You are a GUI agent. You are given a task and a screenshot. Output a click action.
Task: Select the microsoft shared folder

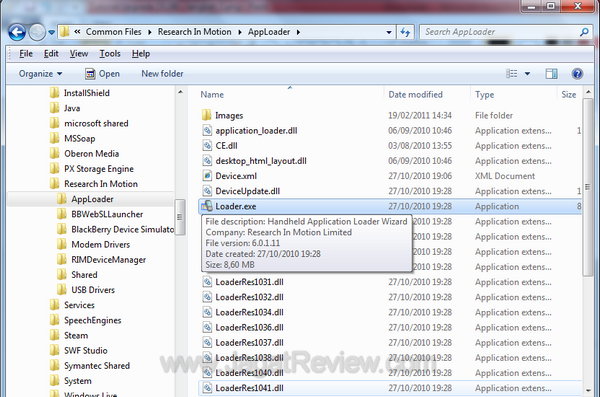coord(96,123)
